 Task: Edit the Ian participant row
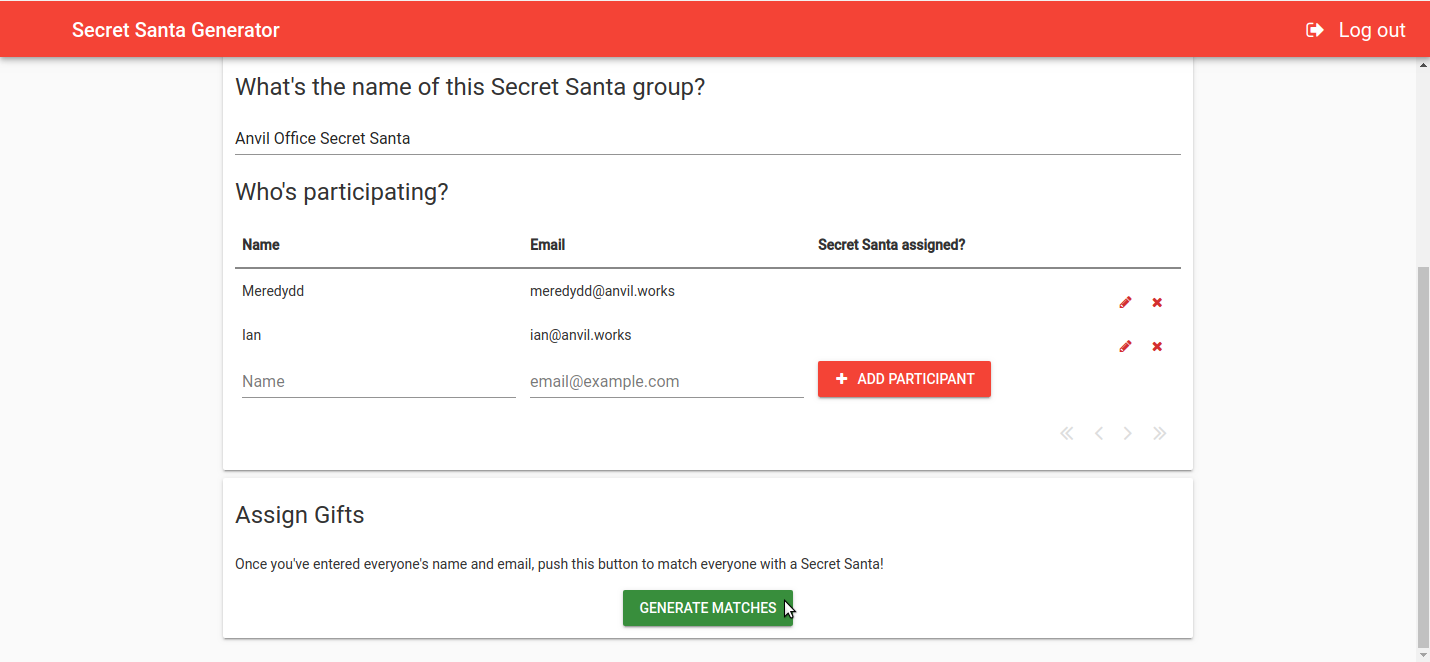[x=1125, y=346]
